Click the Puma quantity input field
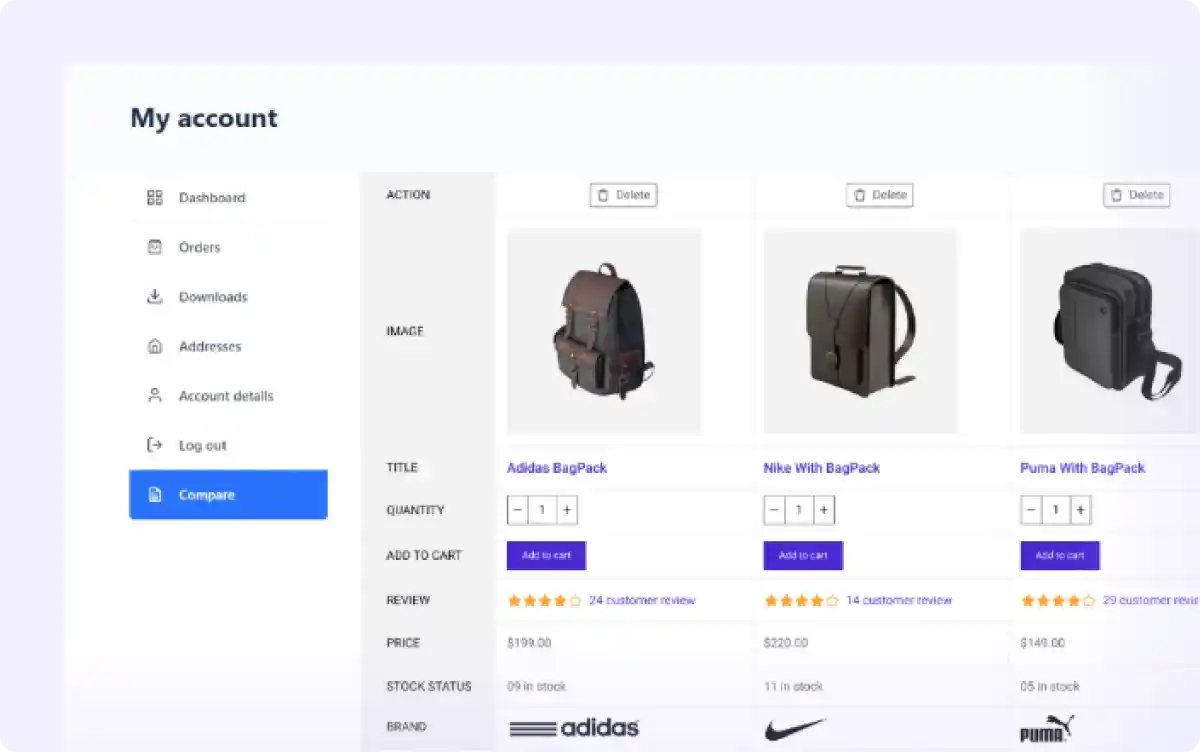The width and height of the screenshot is (1200, 752). [x=1055, y=509]
